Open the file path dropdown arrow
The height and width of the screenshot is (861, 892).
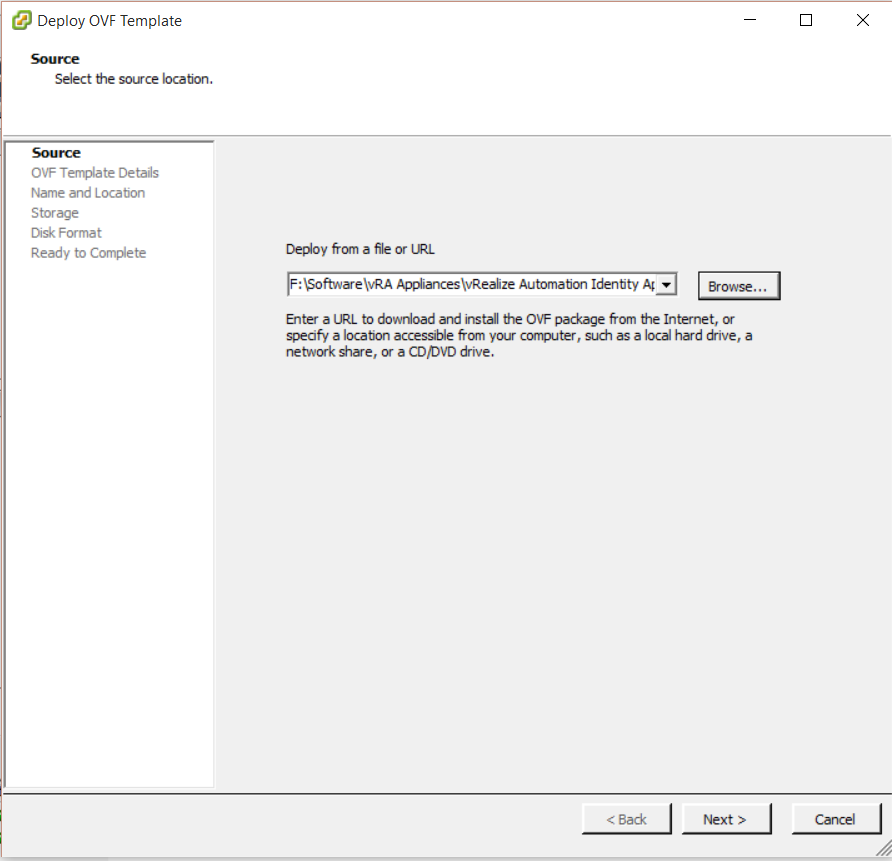(666, 284)
